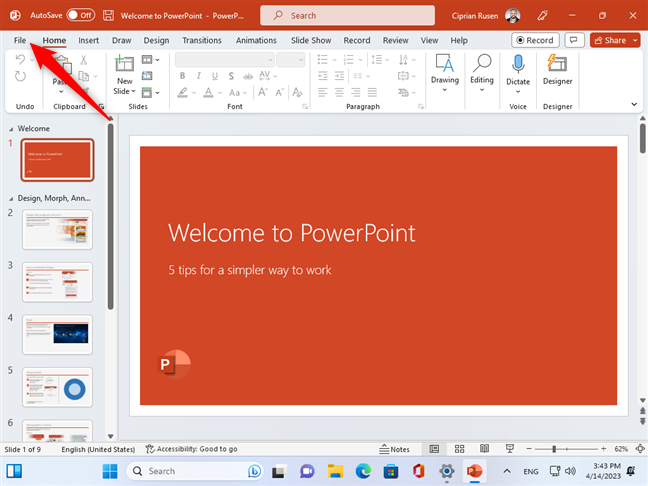Click Increase Font Size icon
Image resolution: width=648 pixels, height=486 pixels.
(x=263, y=92)
